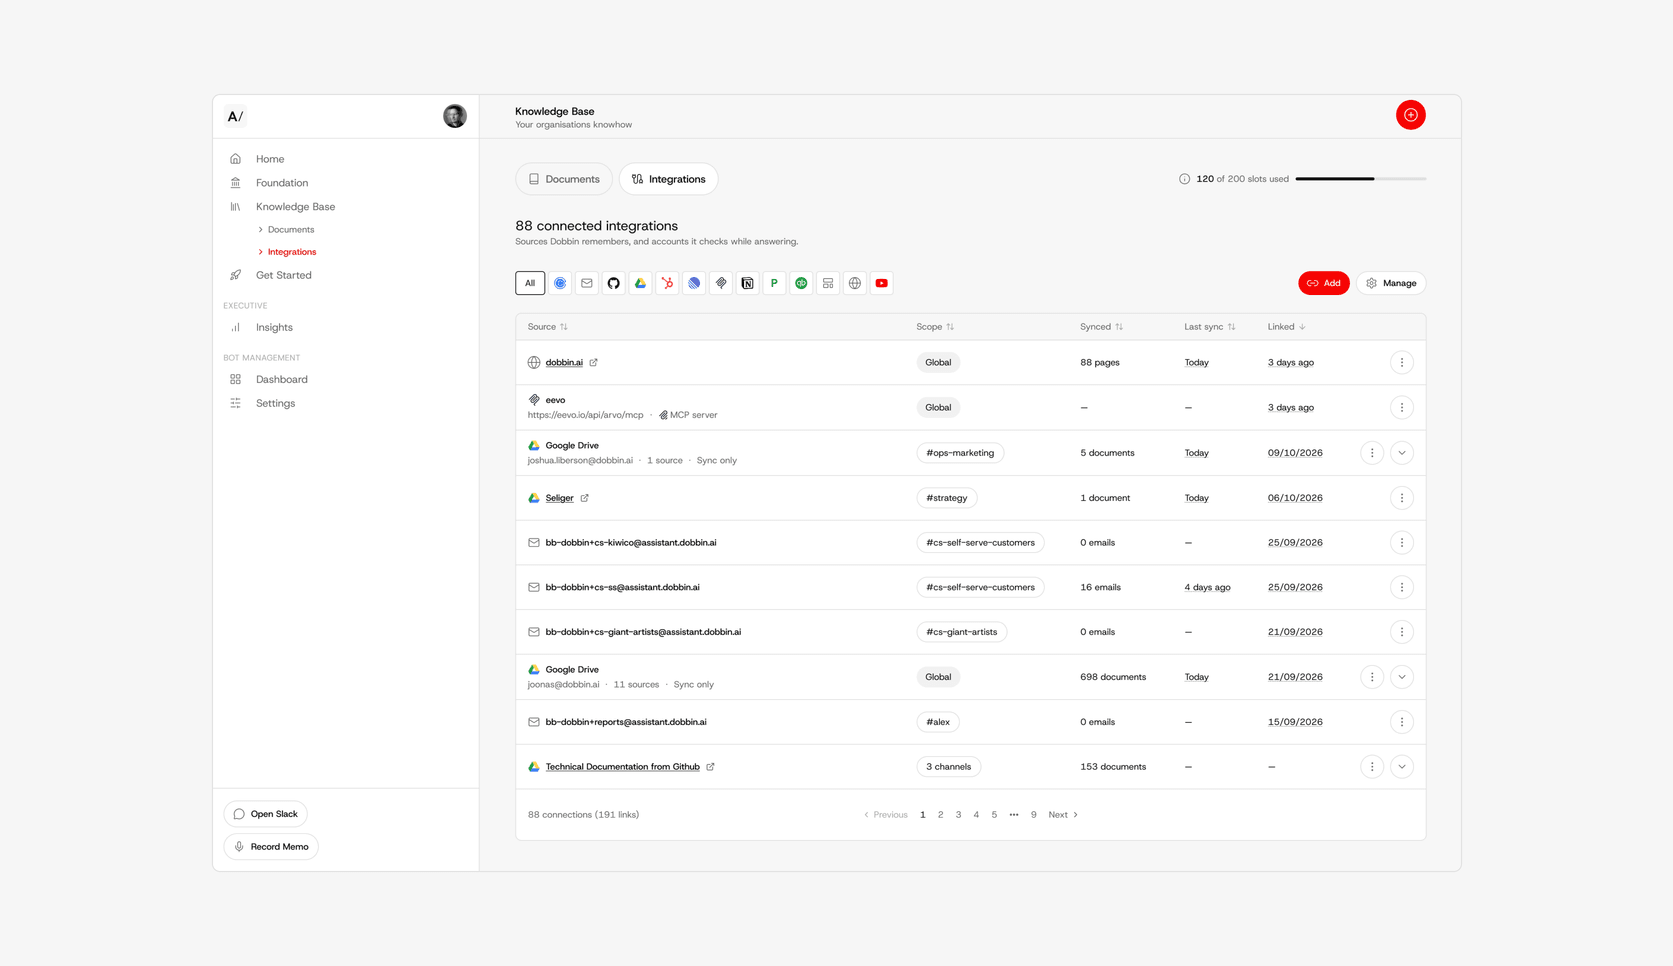Image resolution: width=1673 pixels, height=966 pixels.
Task: Sort table by Last sync column
Action: (1210, 327)
